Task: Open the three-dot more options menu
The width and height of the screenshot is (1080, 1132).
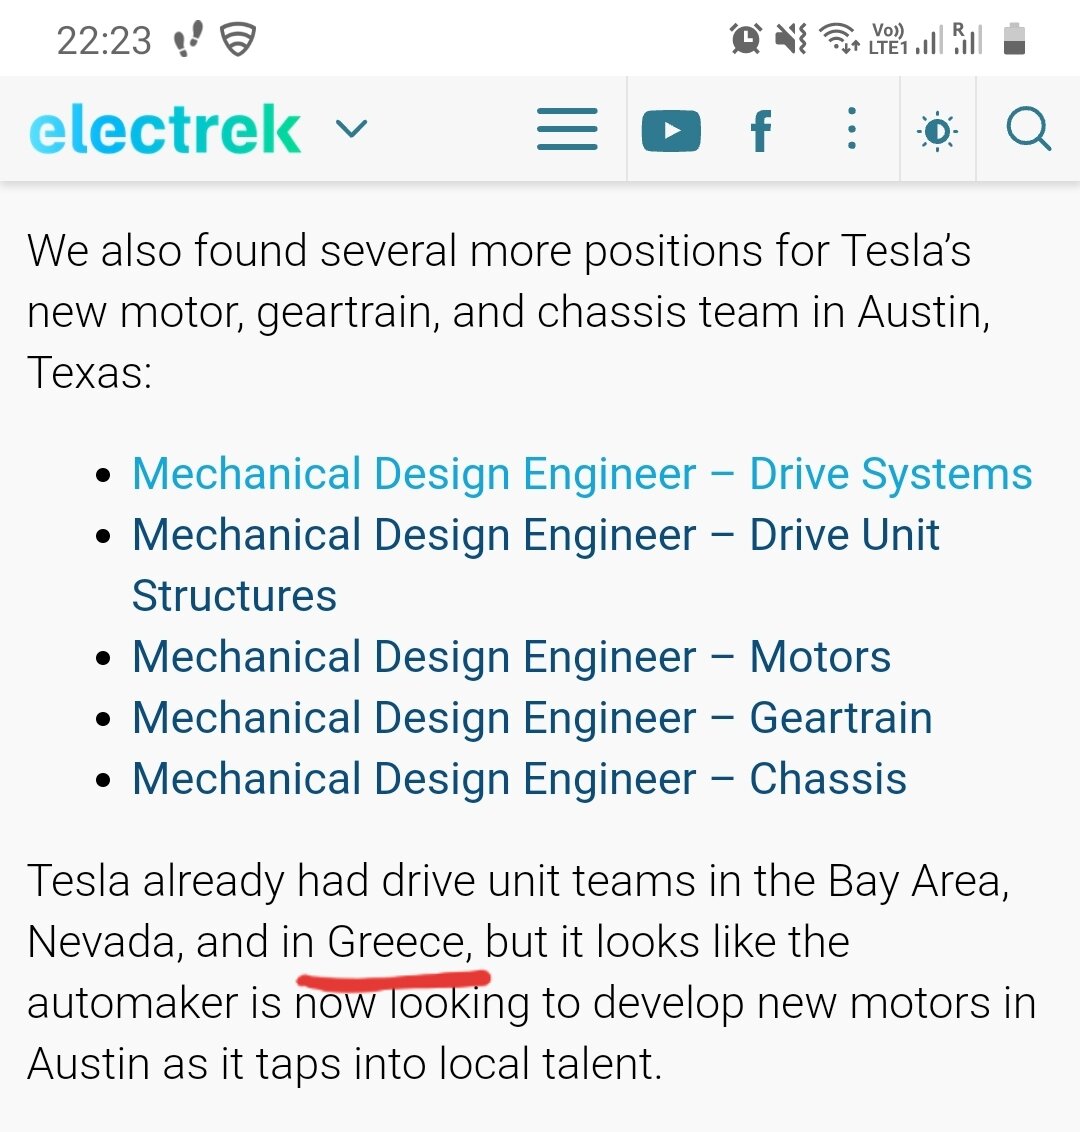Action: coord(852,129)
